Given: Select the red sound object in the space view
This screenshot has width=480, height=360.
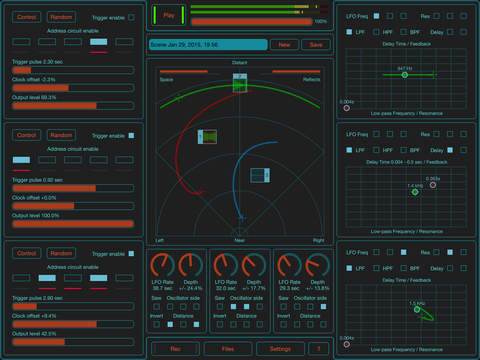Looking at the screenshot, I should click(207, 137).
